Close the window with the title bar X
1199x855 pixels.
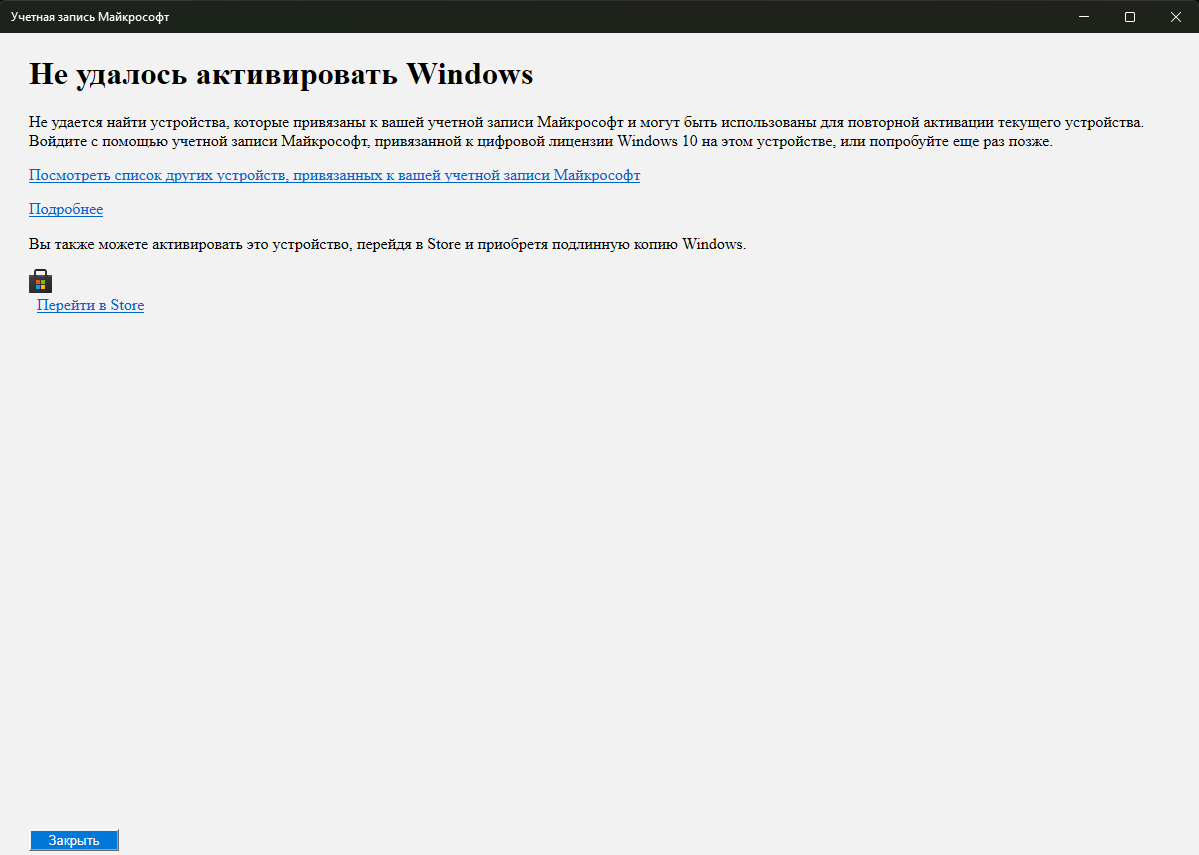coord(1175,17)
